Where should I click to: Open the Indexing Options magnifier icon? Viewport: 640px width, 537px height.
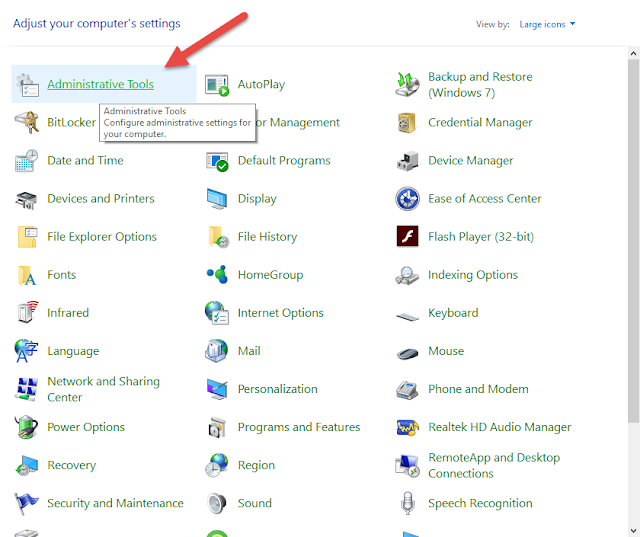407,275
